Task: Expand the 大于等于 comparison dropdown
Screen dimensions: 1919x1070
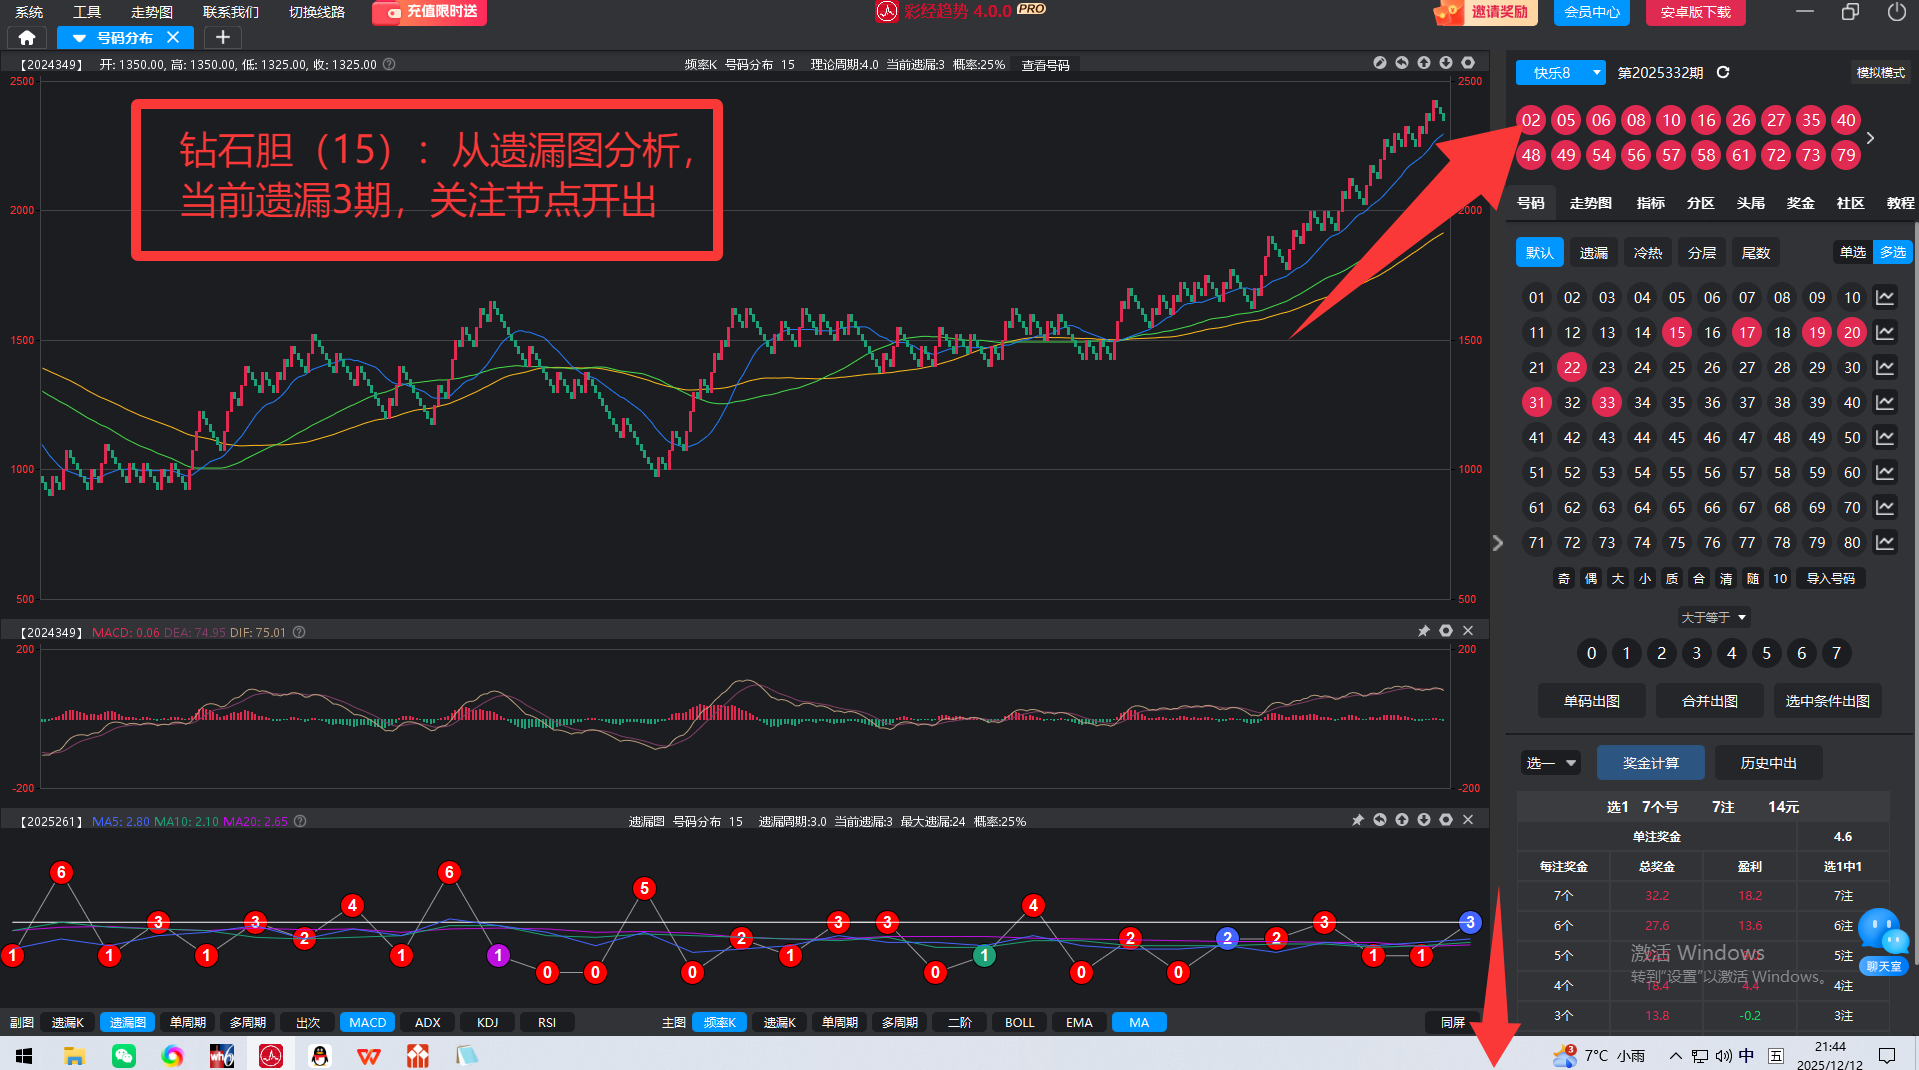Action: click(1713, 618)
